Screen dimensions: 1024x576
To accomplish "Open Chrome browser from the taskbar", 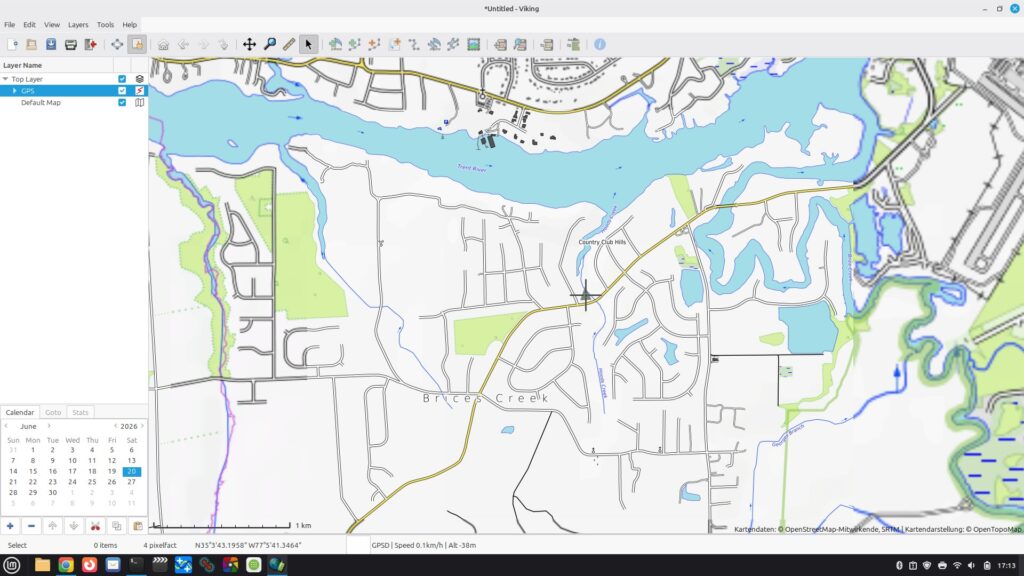I will 66,565.
